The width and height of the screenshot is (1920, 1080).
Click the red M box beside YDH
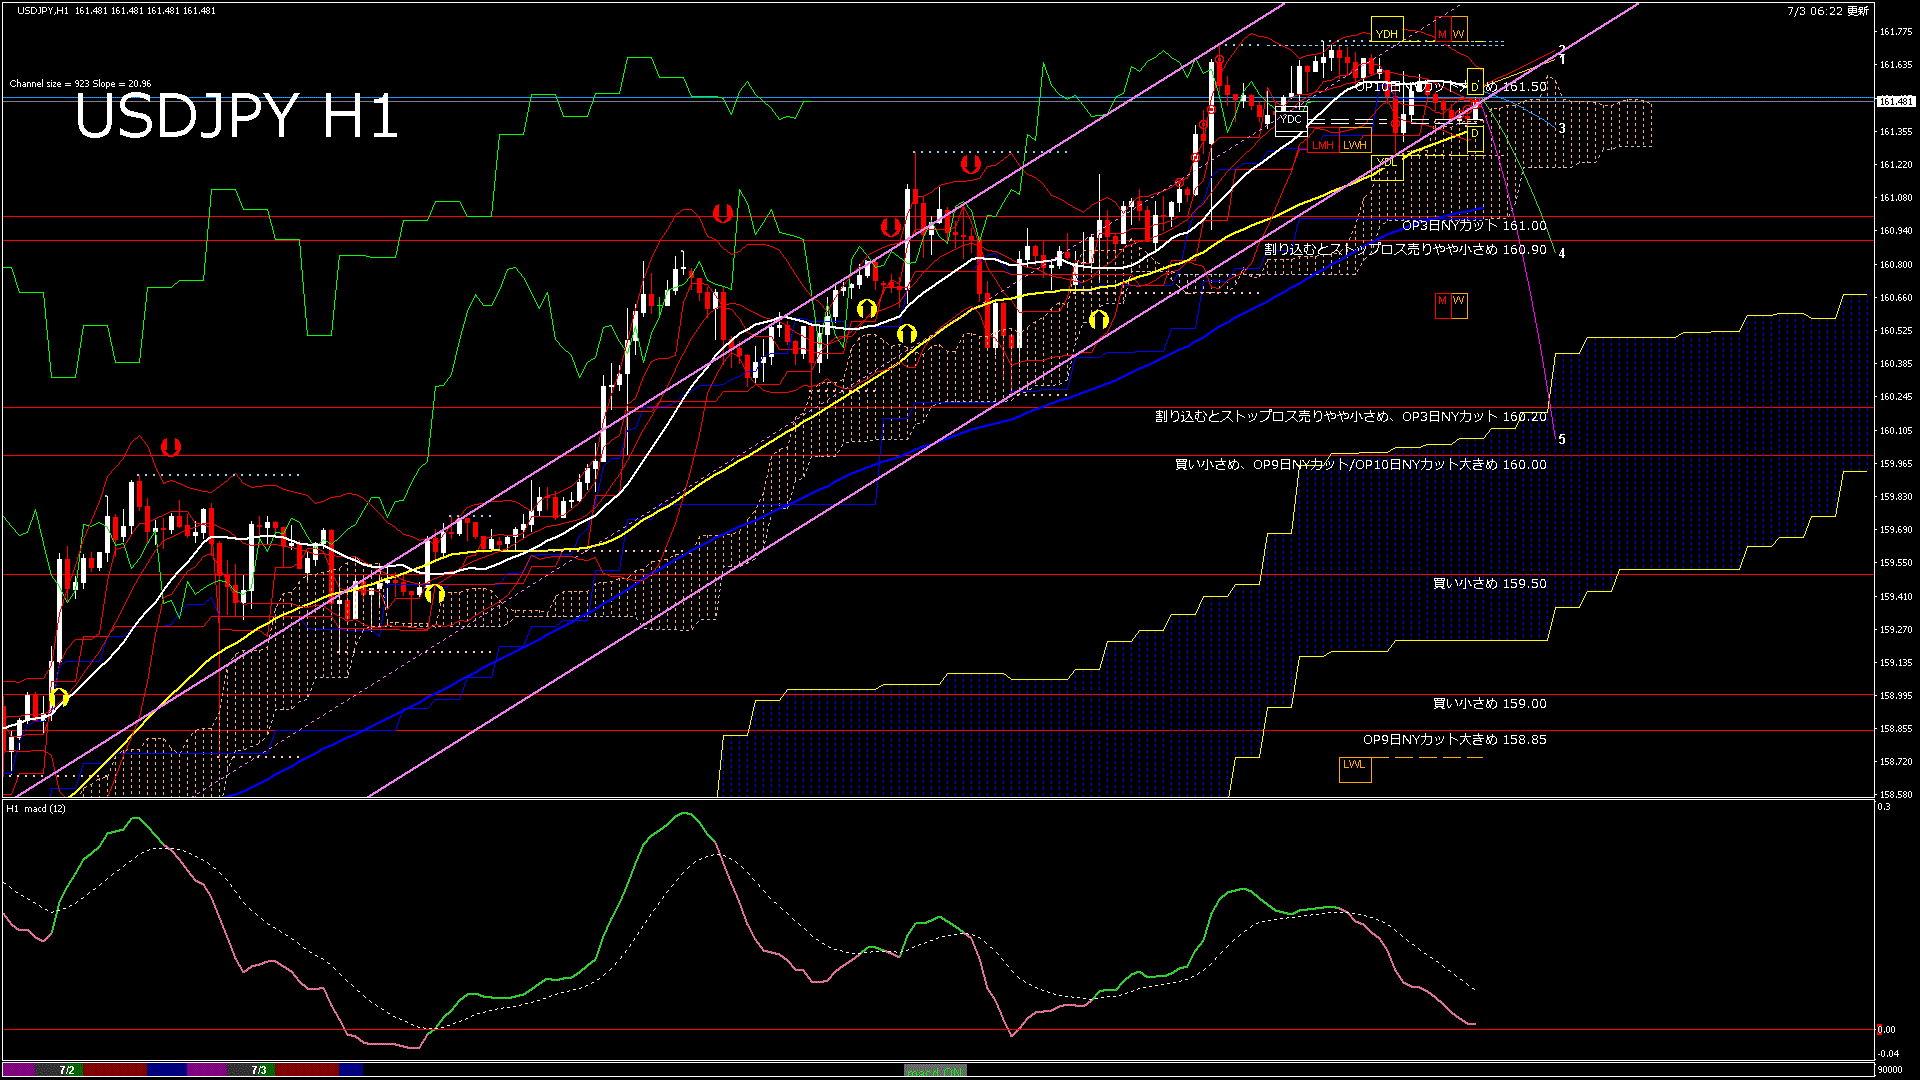point(1443,33)
